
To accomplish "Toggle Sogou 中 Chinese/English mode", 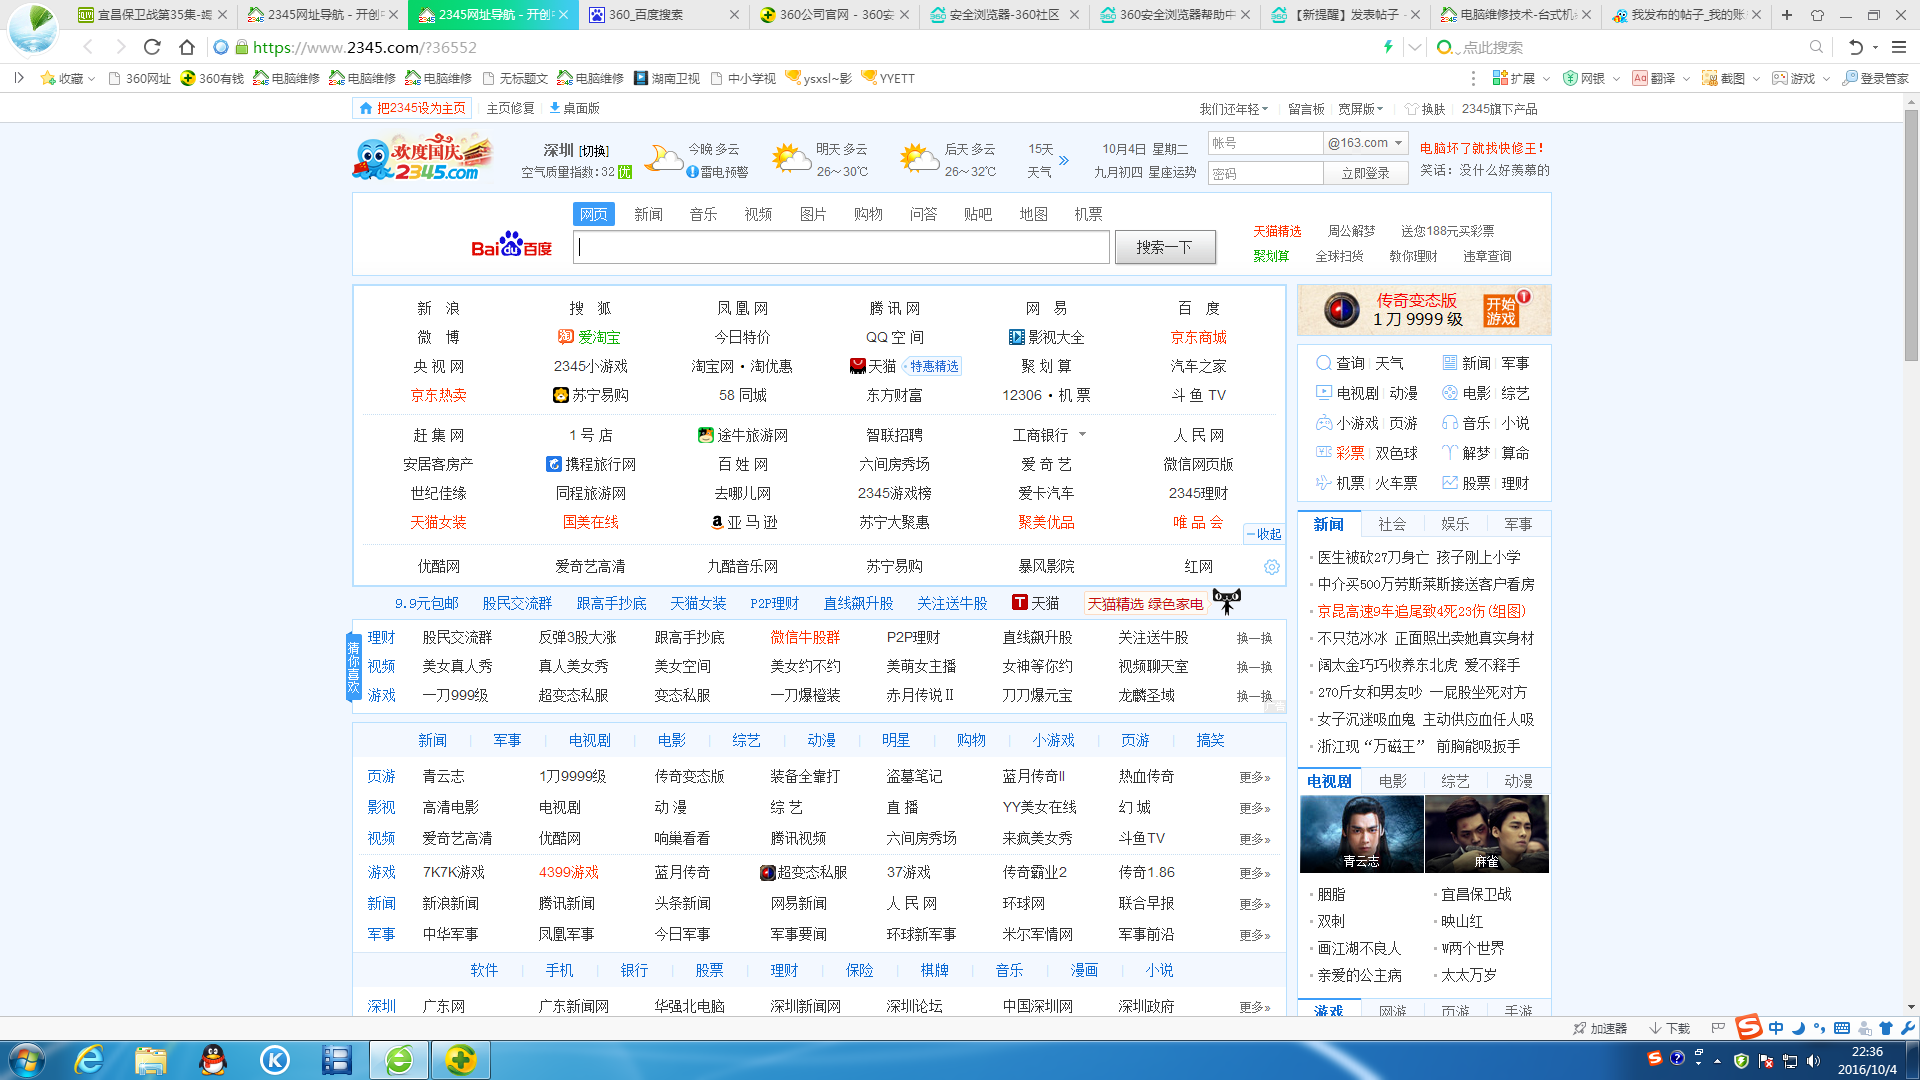I will [x=1776, y=1028].
